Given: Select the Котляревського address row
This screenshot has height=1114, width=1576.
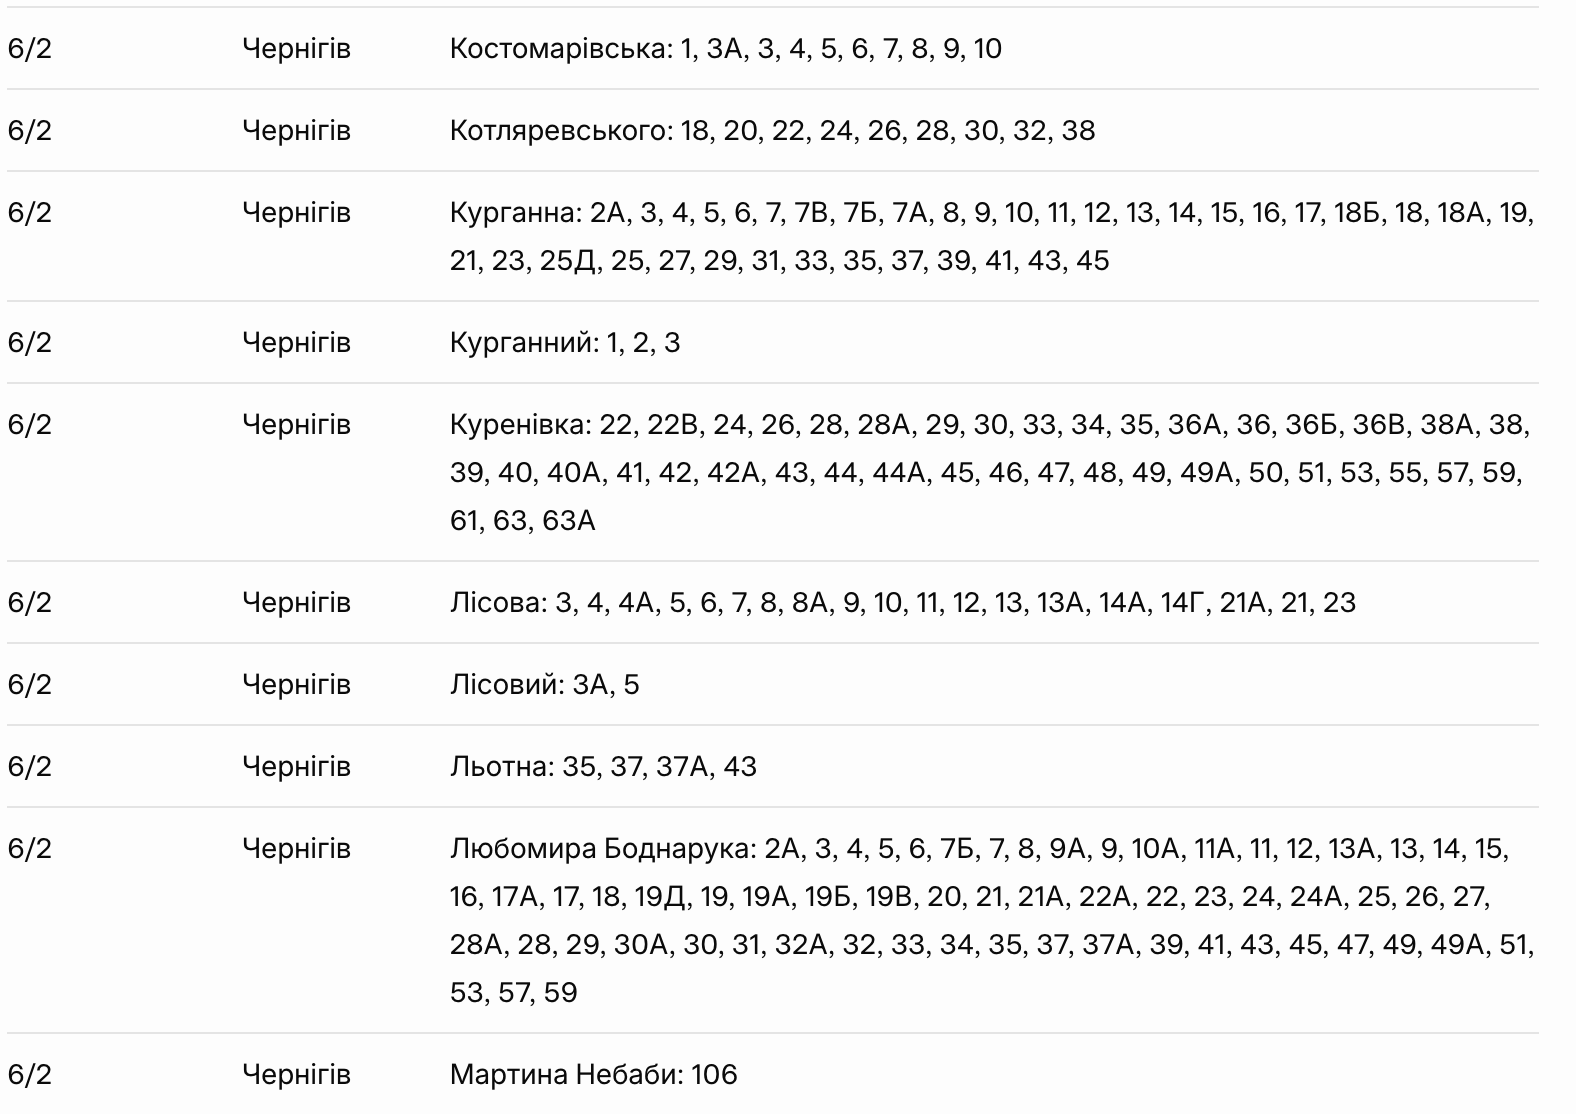Looking at the screenshot, I should tap(772, 131).
